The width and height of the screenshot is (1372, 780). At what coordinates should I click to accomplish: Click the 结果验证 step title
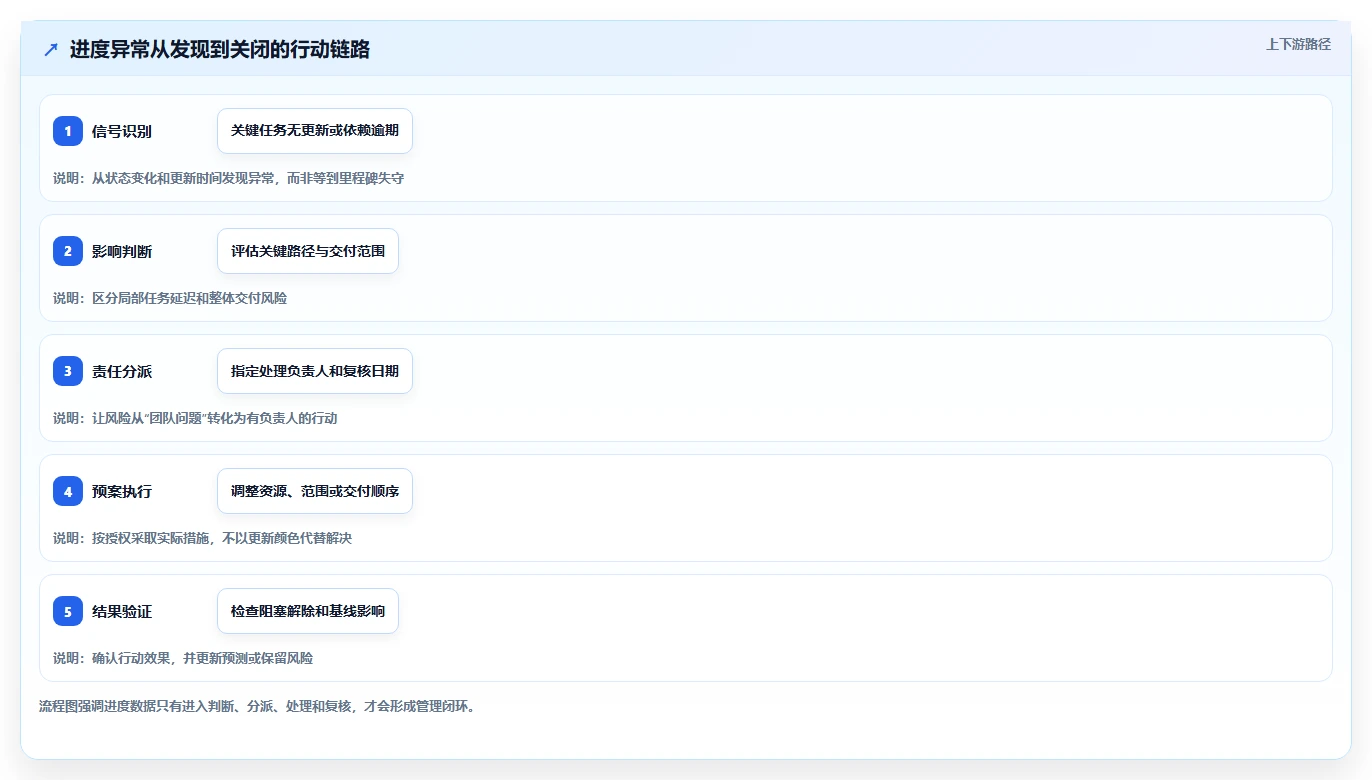click(122, 611)
